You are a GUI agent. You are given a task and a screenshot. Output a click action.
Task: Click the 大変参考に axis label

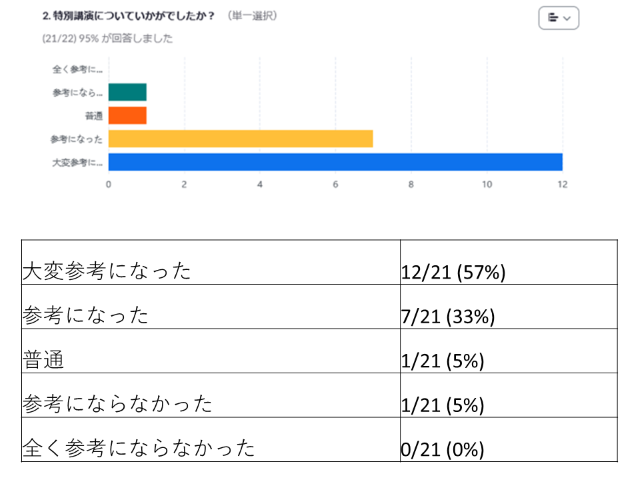coord(77,161)
